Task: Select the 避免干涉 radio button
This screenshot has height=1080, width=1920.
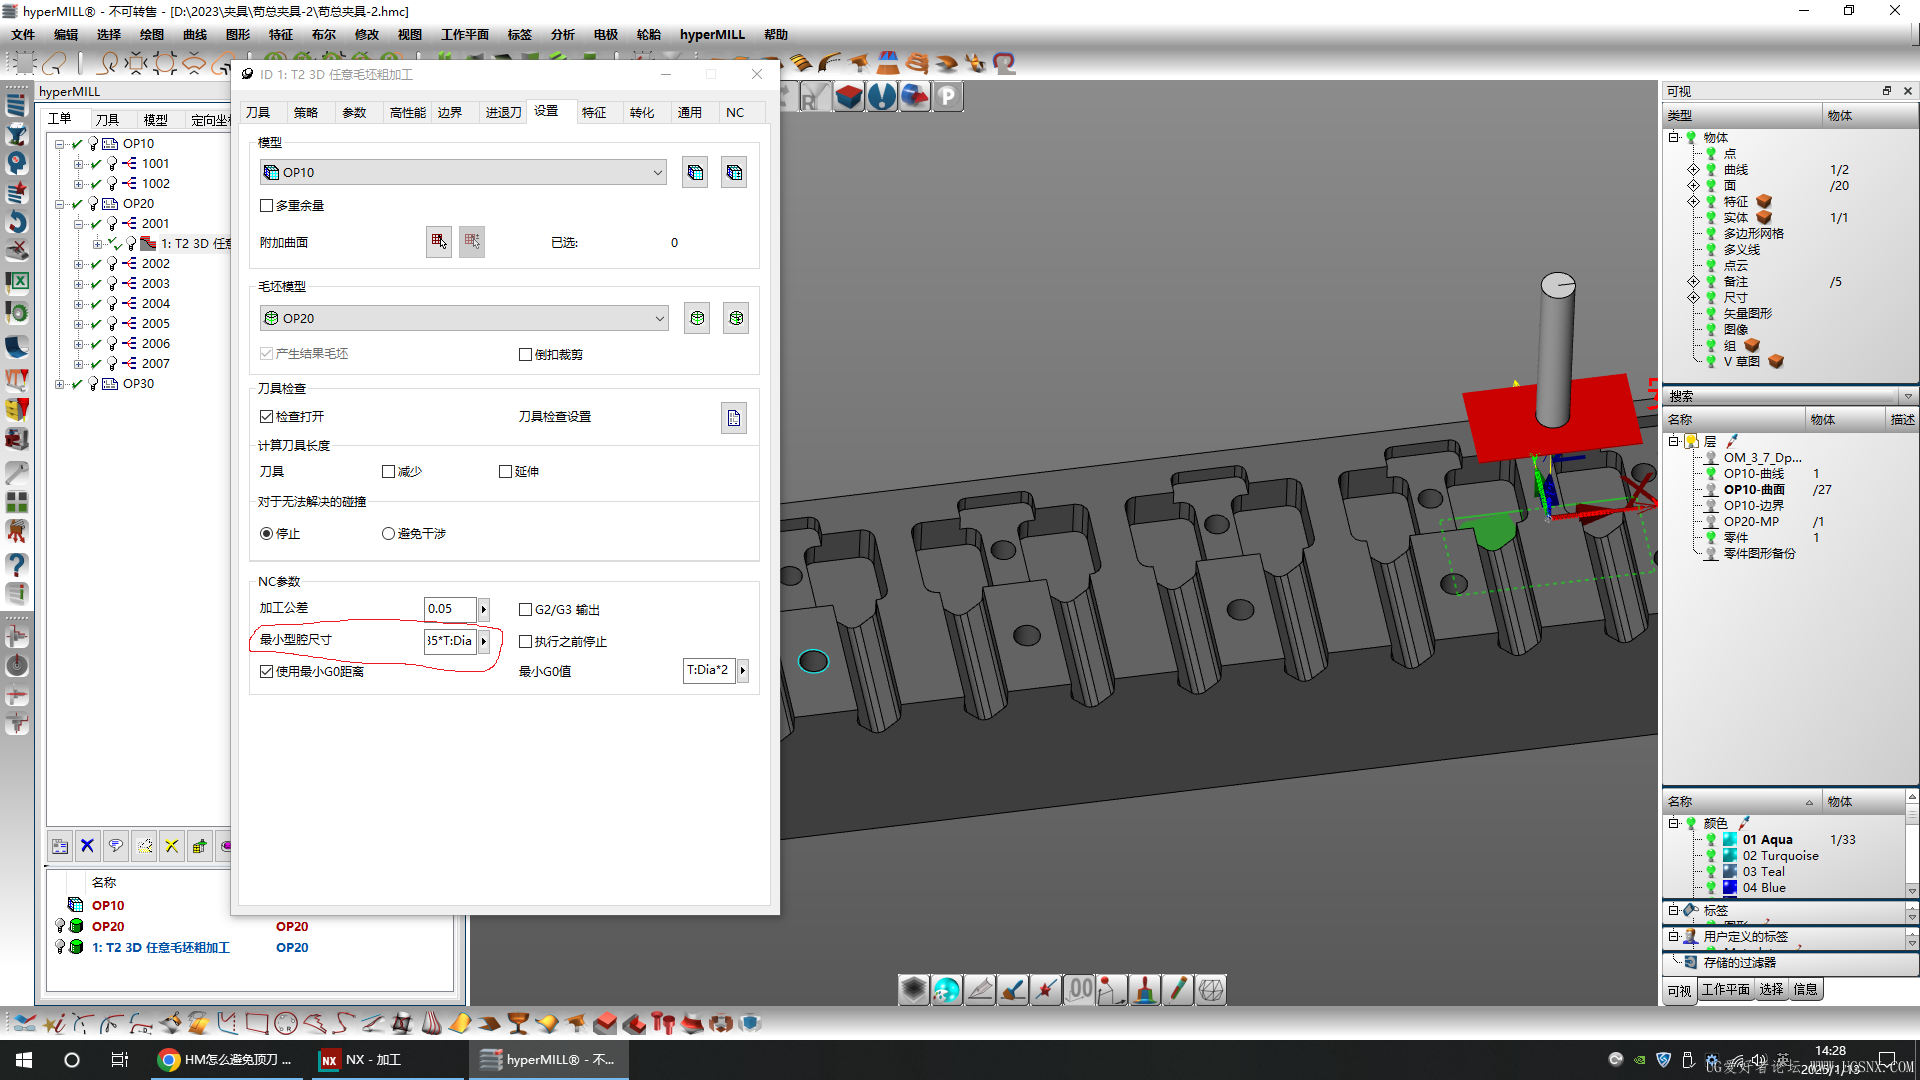Action: 388,534
